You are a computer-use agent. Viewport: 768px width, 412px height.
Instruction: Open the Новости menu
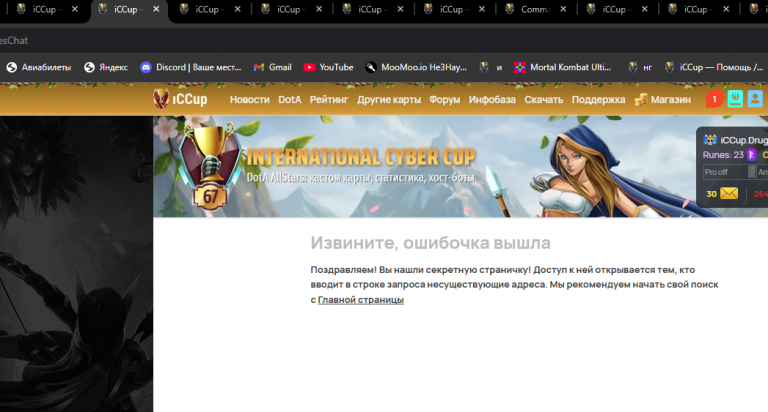(x=249, y=99)
